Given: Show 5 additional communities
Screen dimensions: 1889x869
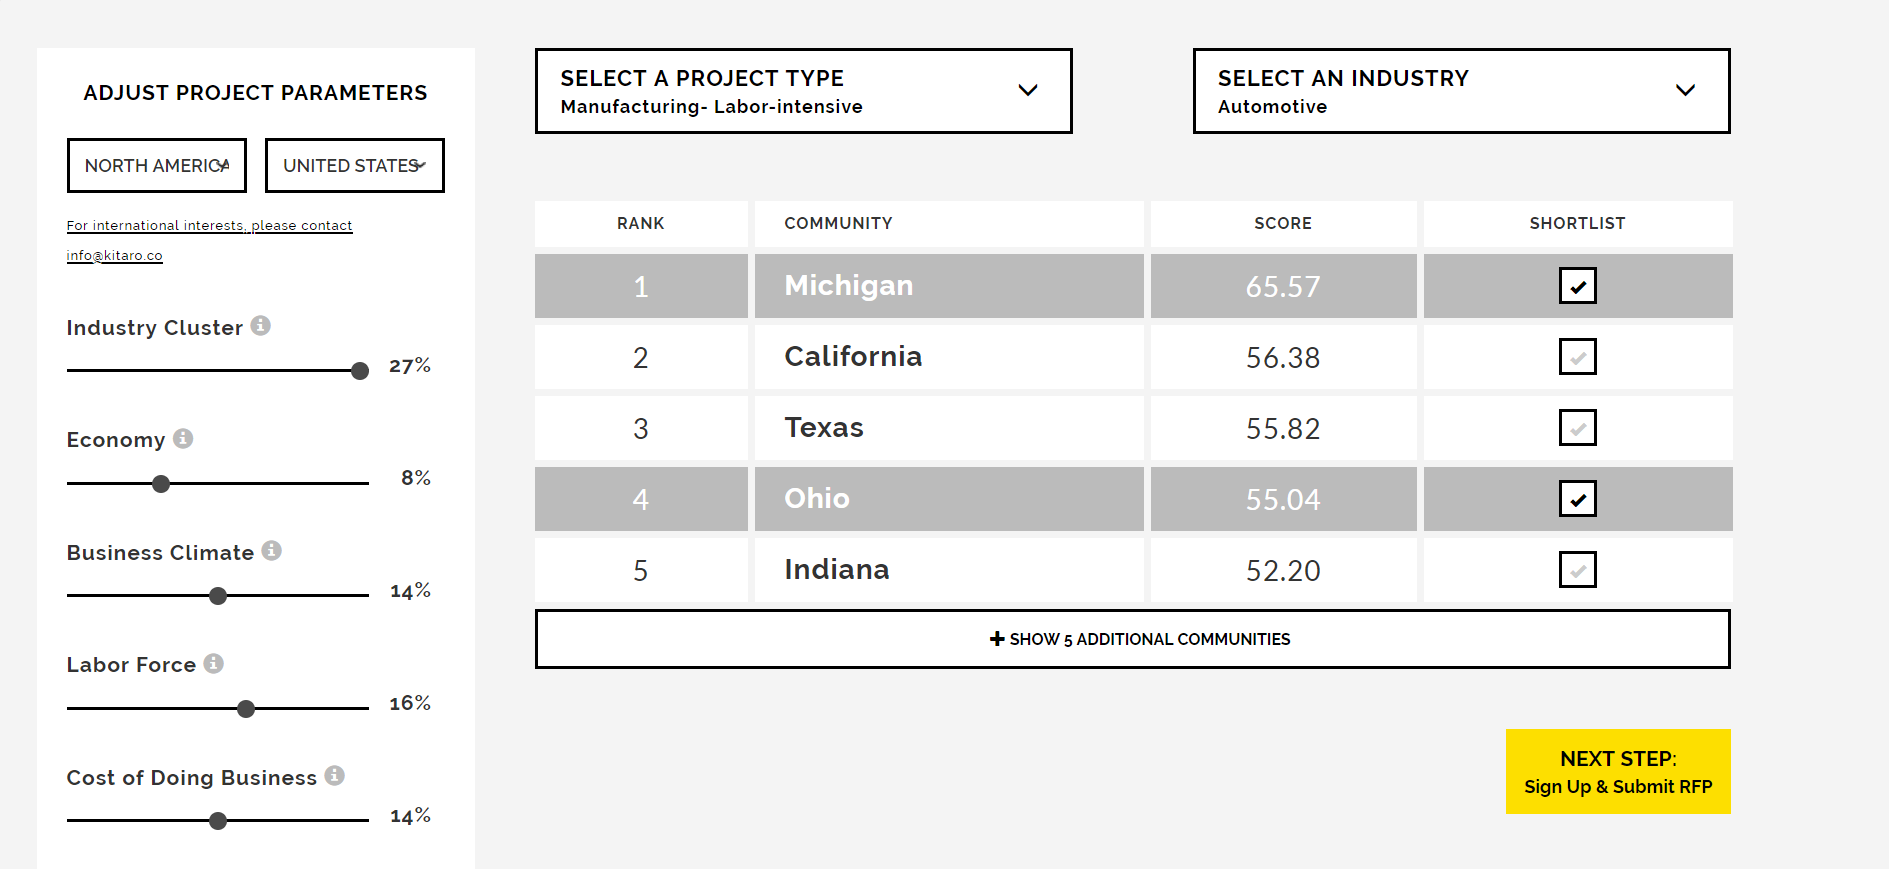Looking at the screenshot, I should coord(1132,639).
